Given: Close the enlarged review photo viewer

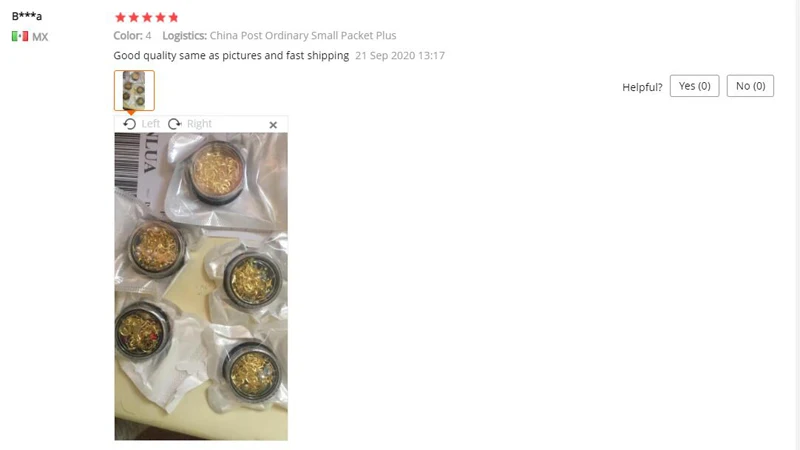Looking at the screenshot, I should [x=273, y=124].
